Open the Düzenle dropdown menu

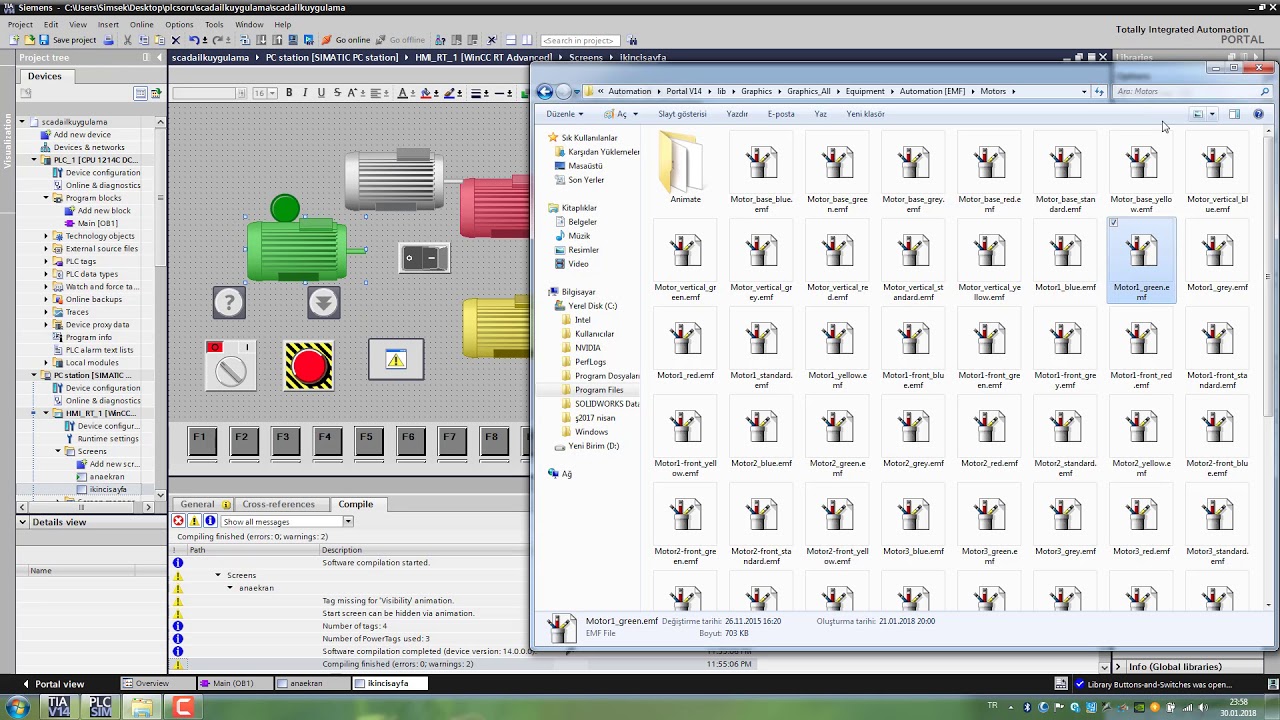(x=565, y=114)
